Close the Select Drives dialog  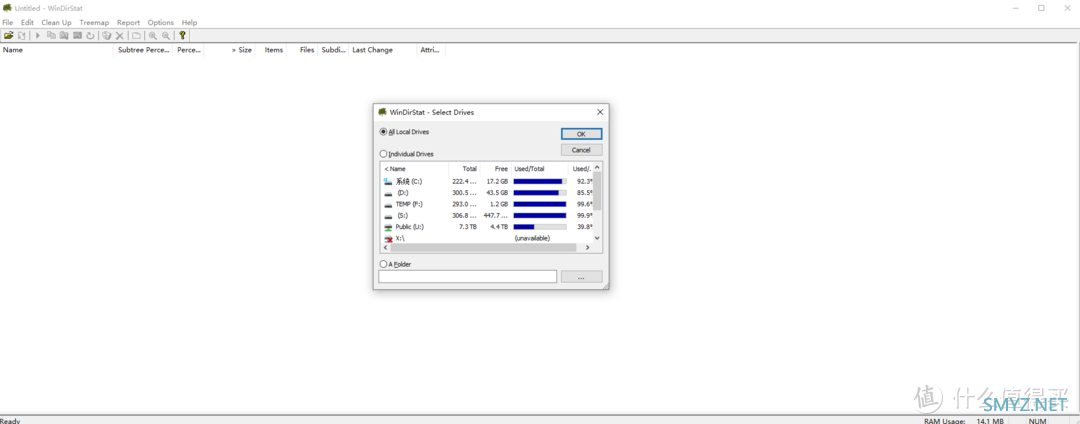point(600,112)
